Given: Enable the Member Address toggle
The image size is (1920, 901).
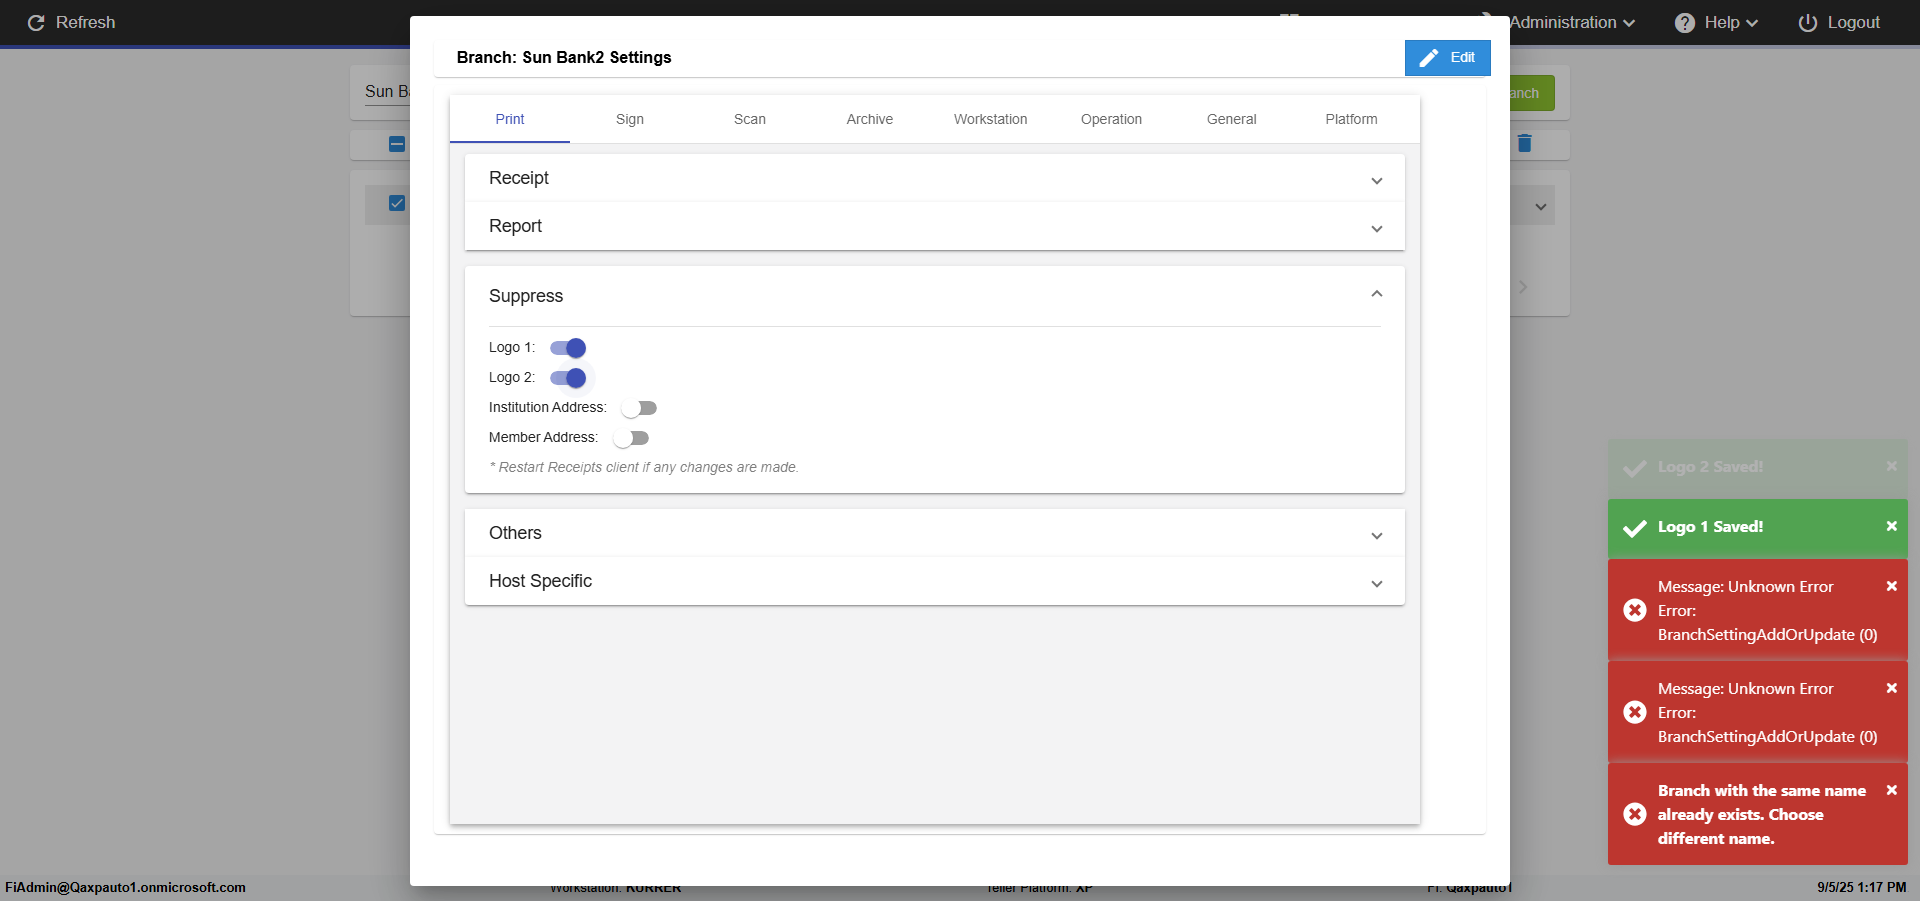Looking at the screenshot, I should (631, 438).
